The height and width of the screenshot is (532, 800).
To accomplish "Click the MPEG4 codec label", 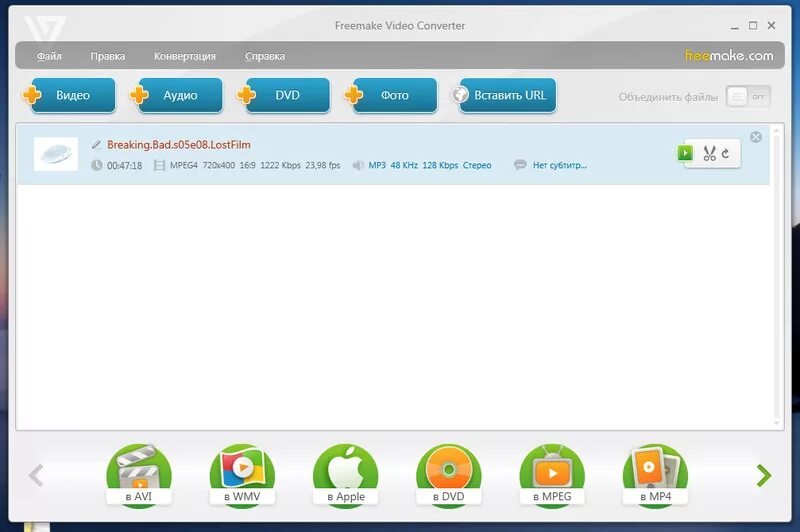I will [x=184, y=165].
